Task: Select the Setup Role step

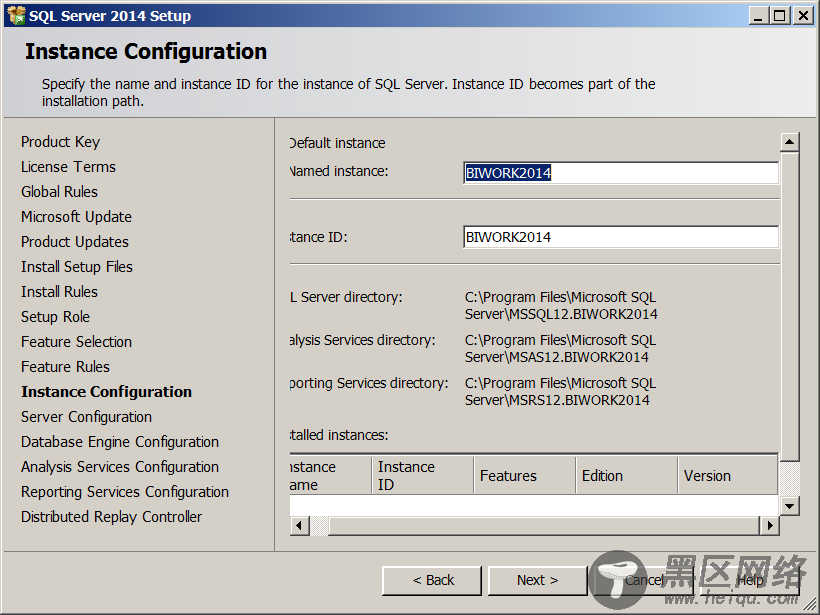Action: pos(55,317)
